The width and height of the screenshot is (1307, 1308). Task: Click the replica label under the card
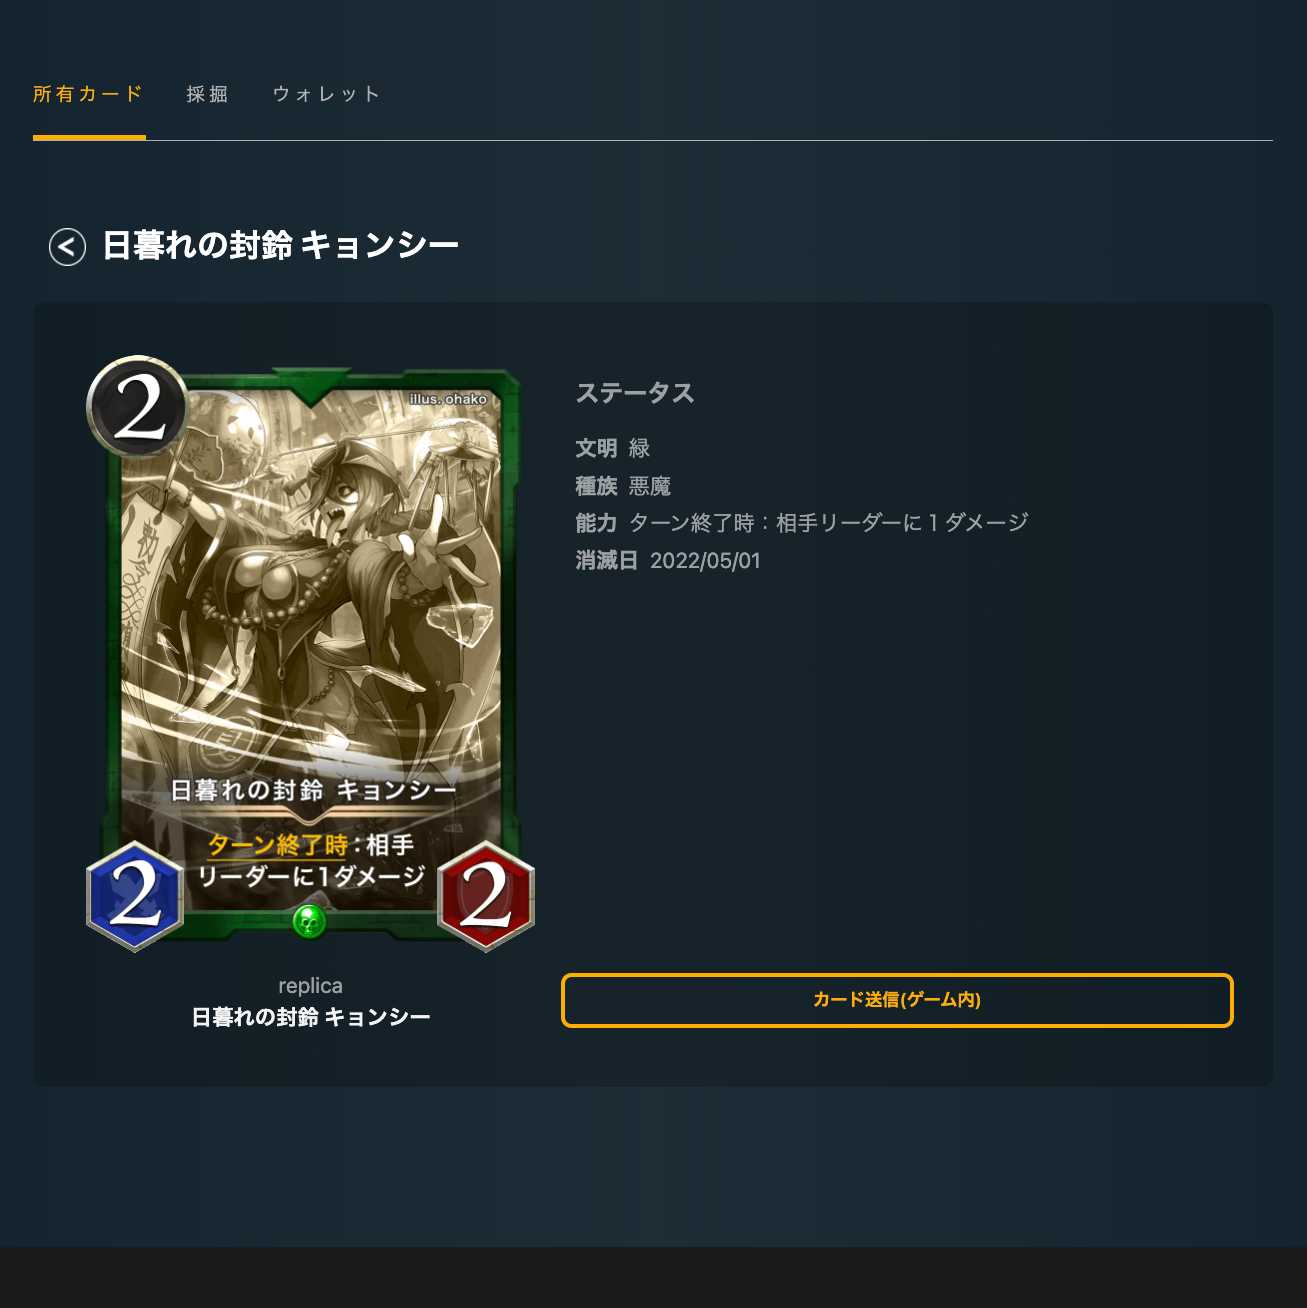[310, 986]
